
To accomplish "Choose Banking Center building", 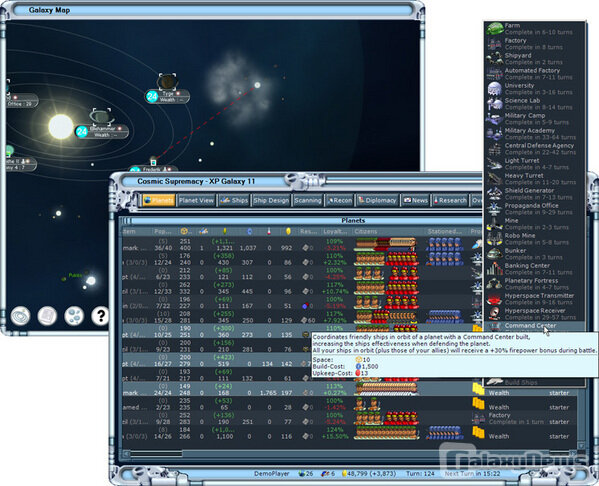I will 535,269.
